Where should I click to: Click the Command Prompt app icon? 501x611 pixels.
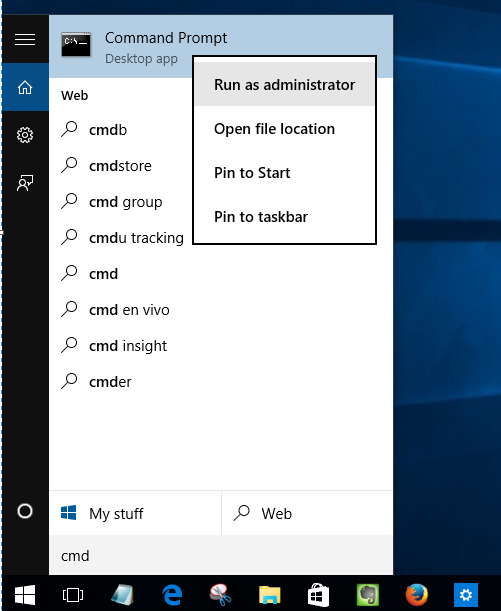click(x=76, y=45)
